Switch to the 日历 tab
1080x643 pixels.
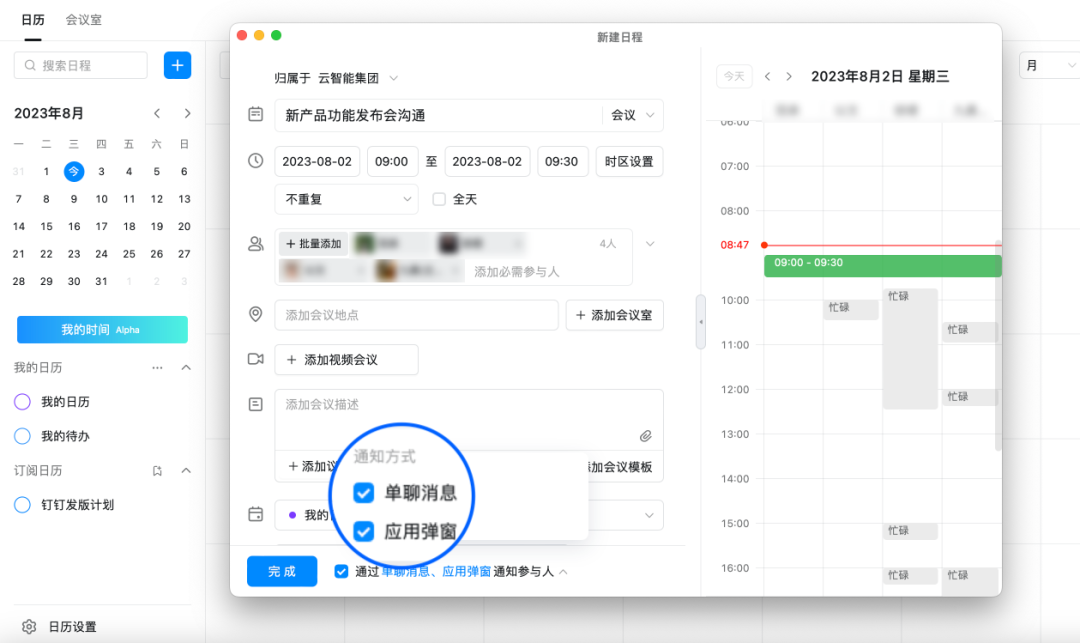click(32, 20)
